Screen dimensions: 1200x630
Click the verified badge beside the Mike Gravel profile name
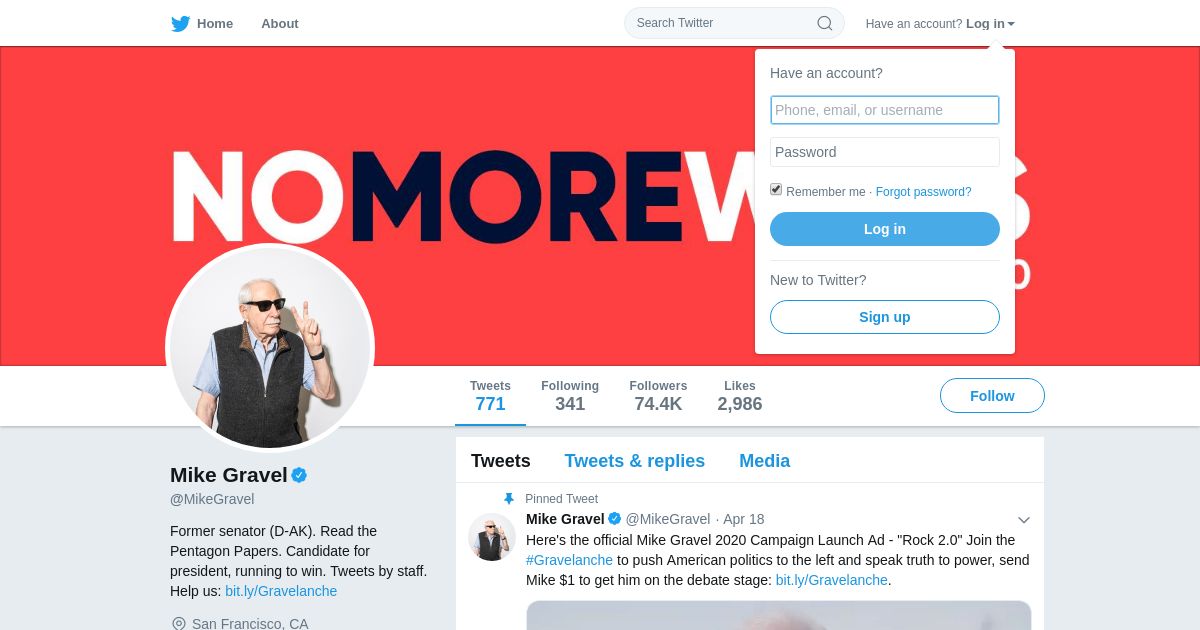[x=299, y=475]
